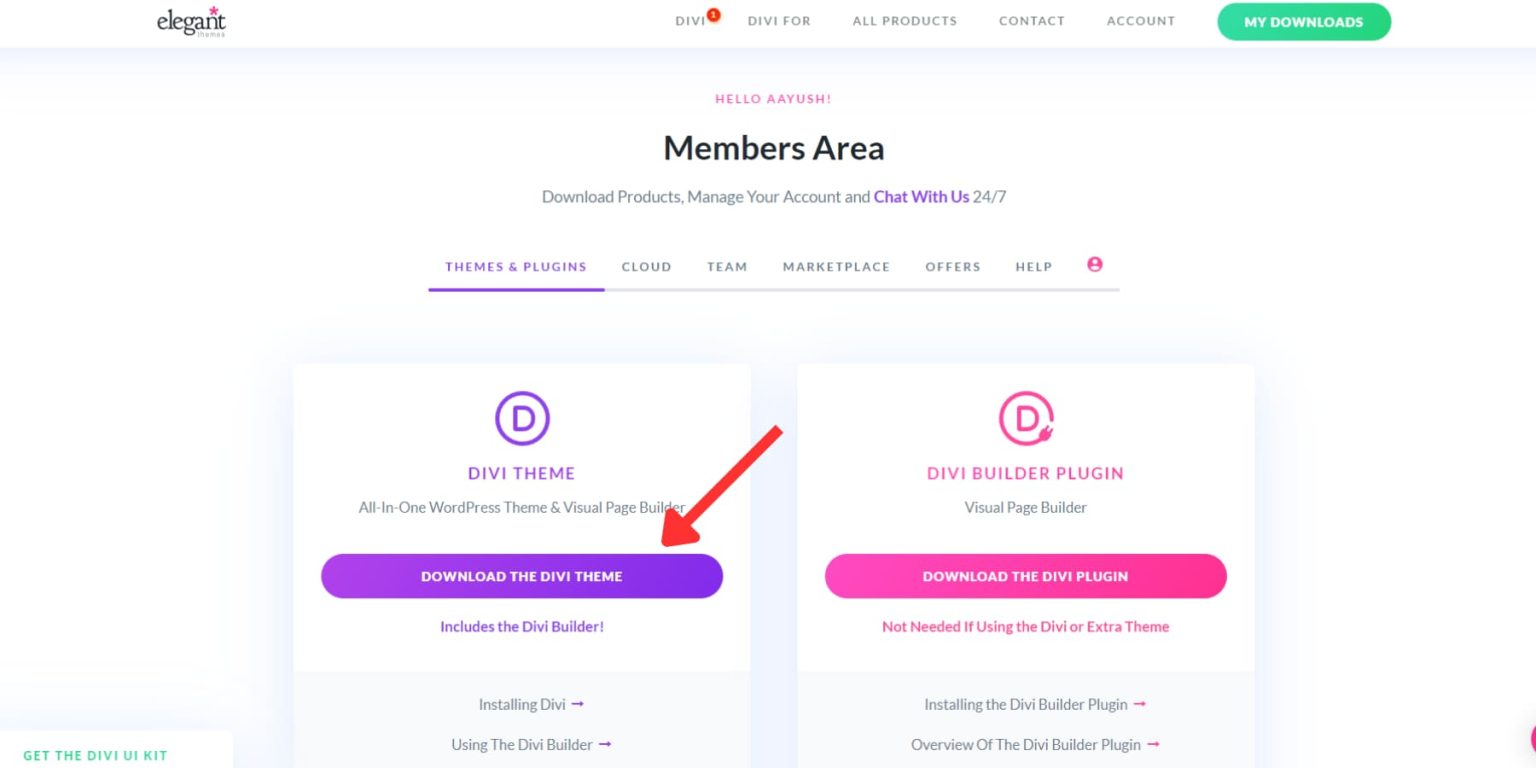Open the ACCOUNT menu item
Image resolution: width=1536 pixels, height=768 pixels.
coord(1140,20)
